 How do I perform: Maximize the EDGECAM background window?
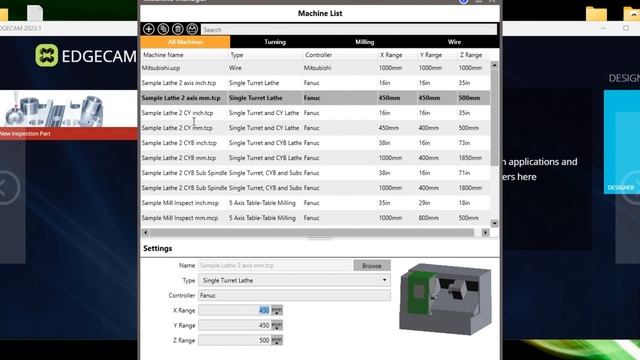click(626, 28)
